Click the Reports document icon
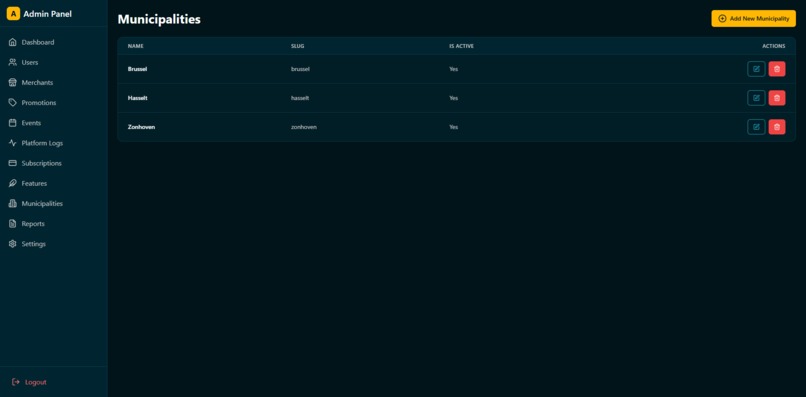This screenshot has height=397, width=806. click(13, 224)
